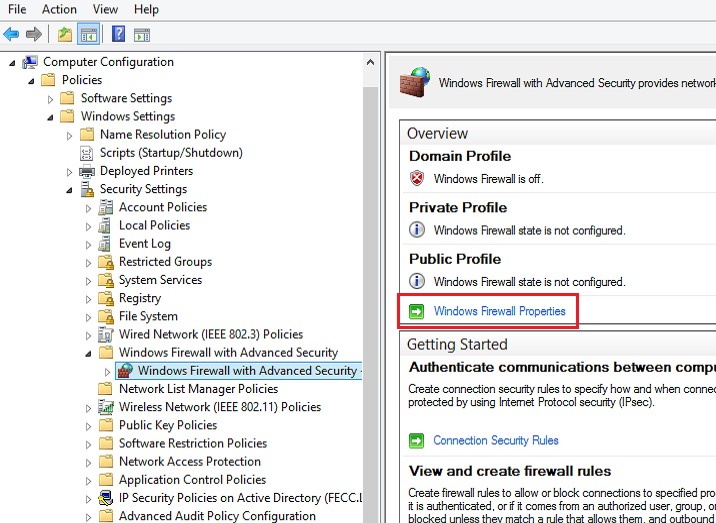716x523 pixels.
Task: Click the Local Policies icon
Action: pyautogui.click(x=105, y=226)
